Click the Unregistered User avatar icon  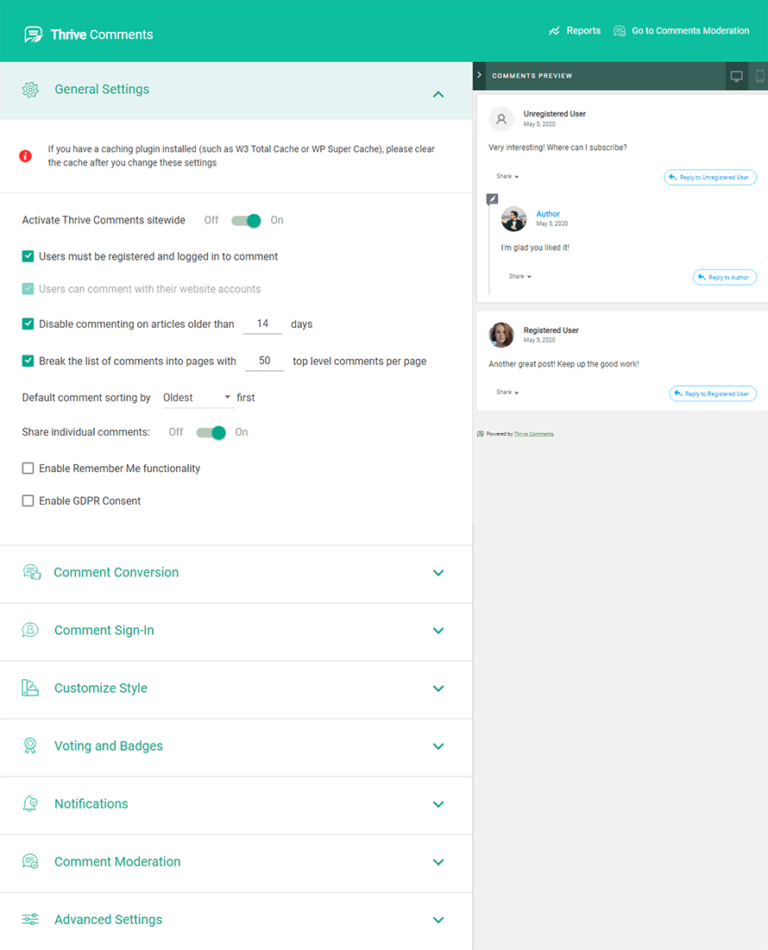pyautogui.click(x=502, y=119)
